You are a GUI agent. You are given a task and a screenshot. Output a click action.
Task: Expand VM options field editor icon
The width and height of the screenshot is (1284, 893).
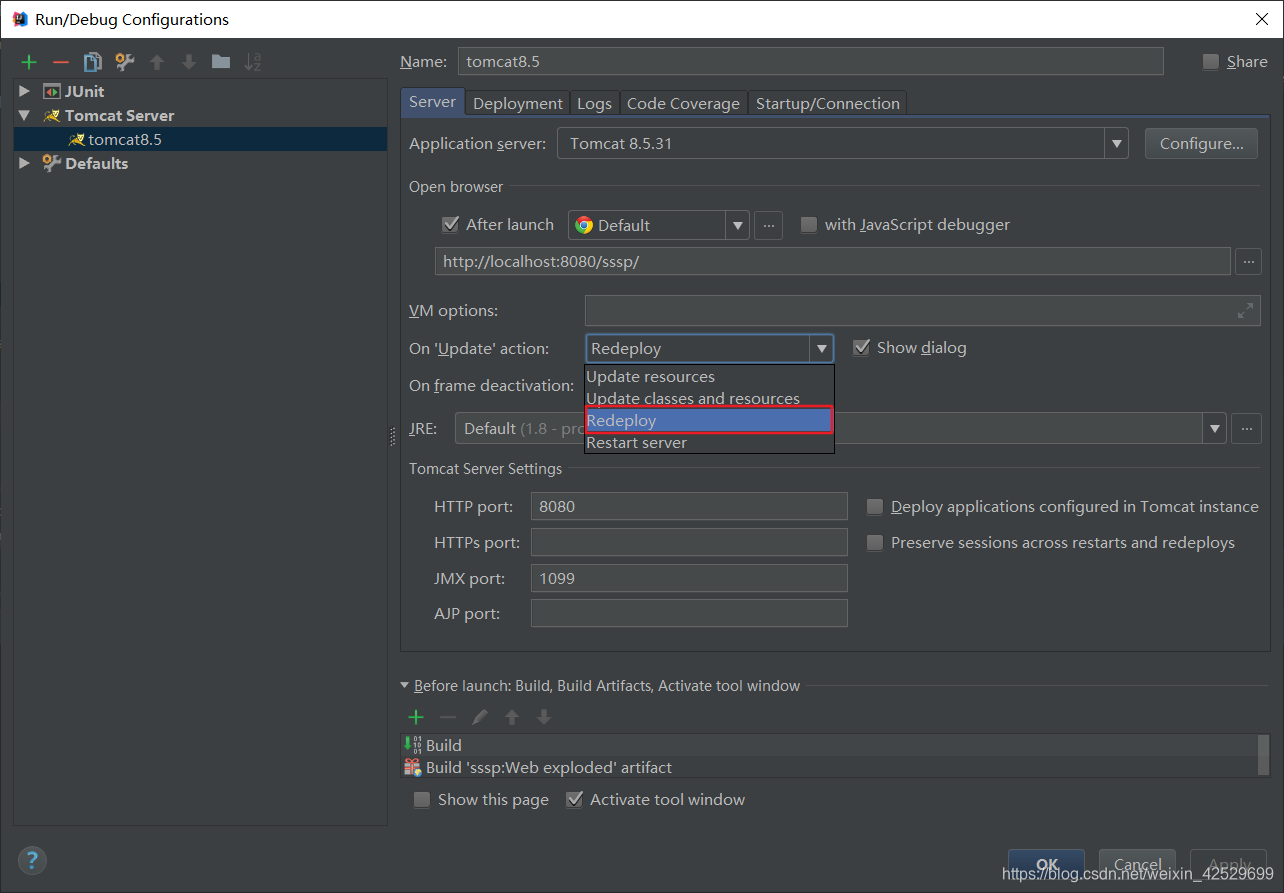click(1245, 311)
